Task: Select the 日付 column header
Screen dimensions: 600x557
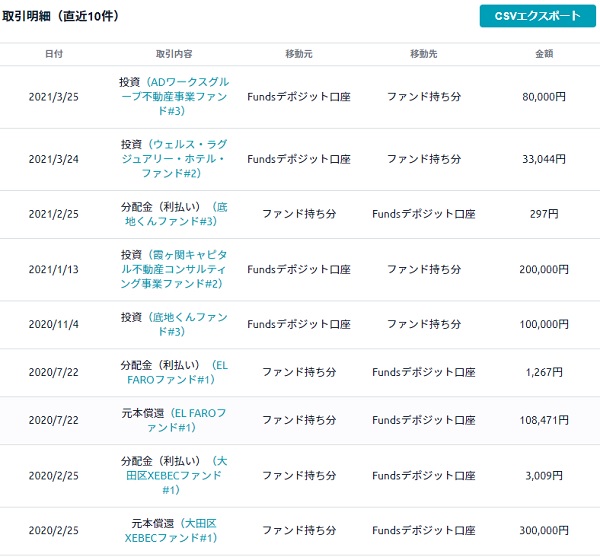Action: click(54, 54)
